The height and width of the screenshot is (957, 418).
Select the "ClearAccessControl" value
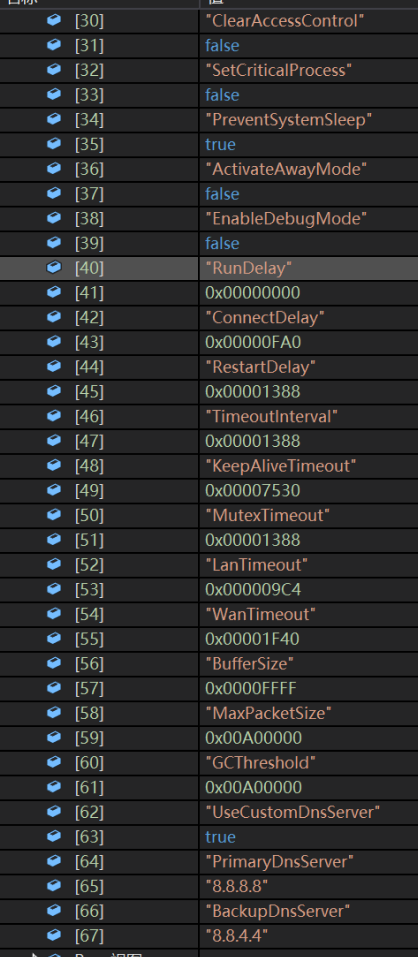[x=285, y=21]
